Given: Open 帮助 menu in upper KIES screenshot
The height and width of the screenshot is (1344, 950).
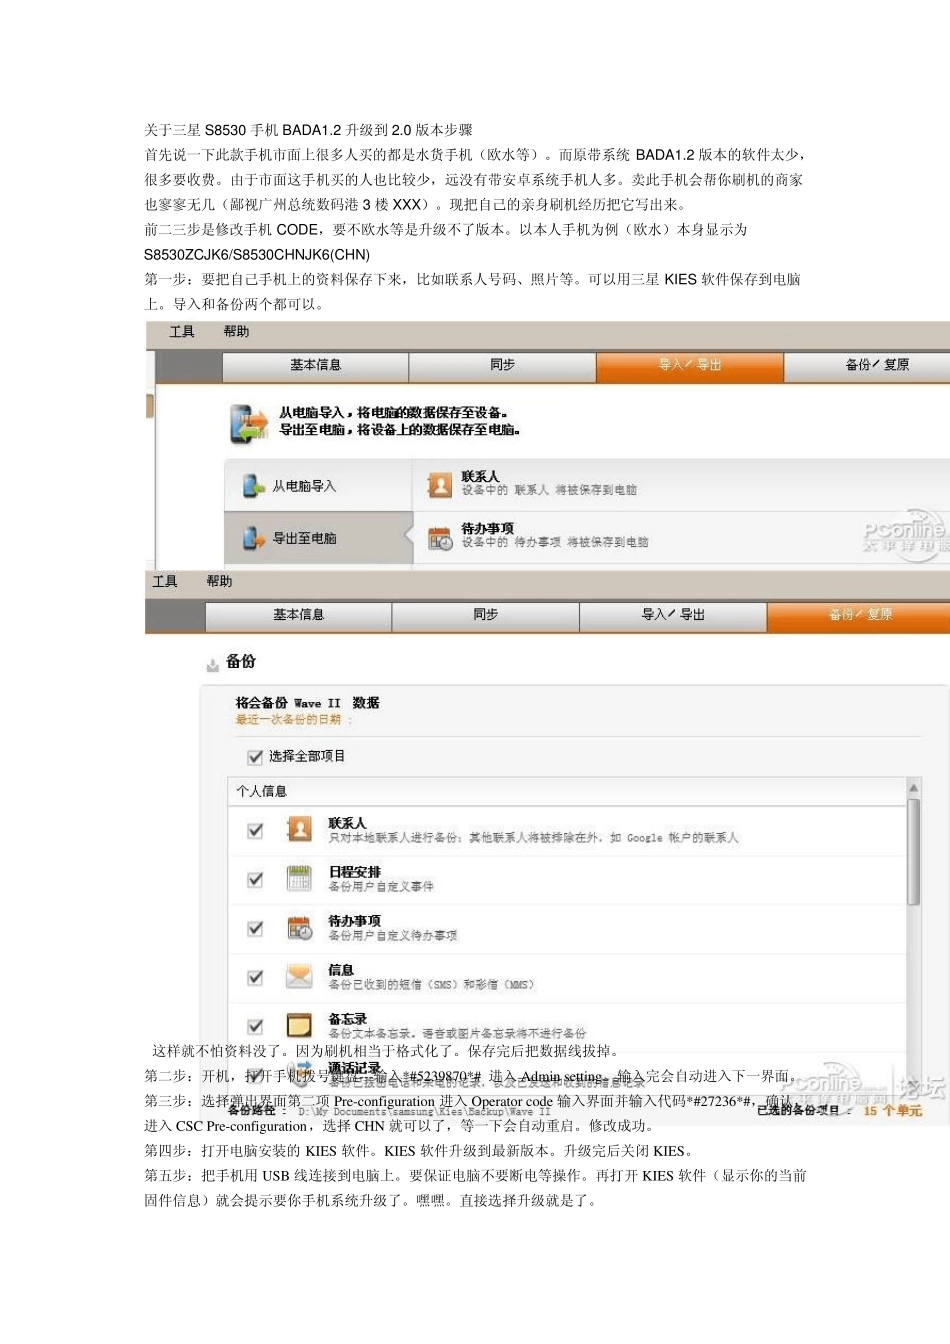Looking at the screenshot, I should [x=236, y=332].
